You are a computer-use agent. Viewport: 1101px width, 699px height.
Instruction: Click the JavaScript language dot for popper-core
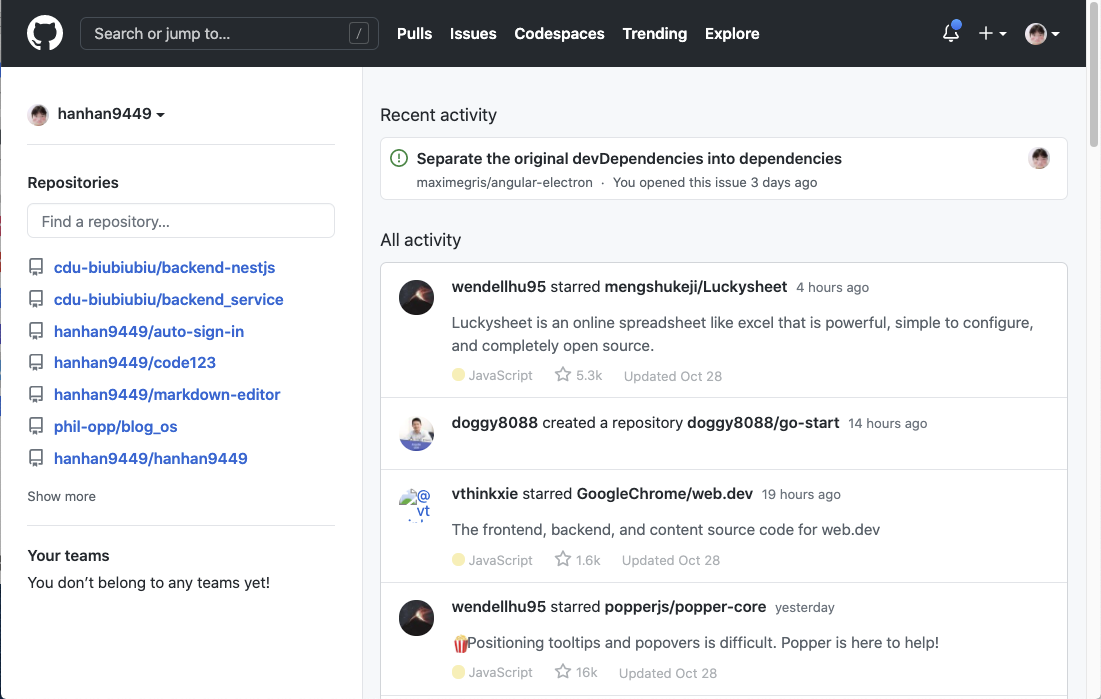click(x=459, y=672)
